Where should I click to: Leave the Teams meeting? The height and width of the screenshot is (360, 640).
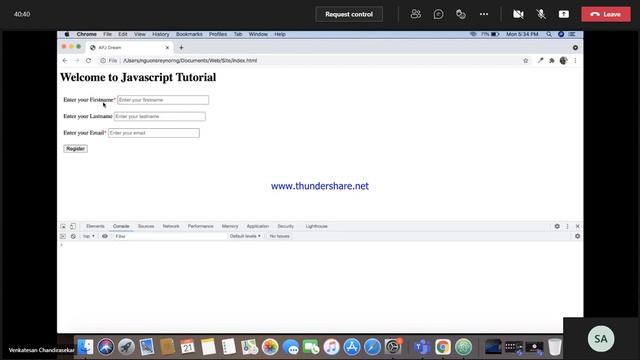606,14
